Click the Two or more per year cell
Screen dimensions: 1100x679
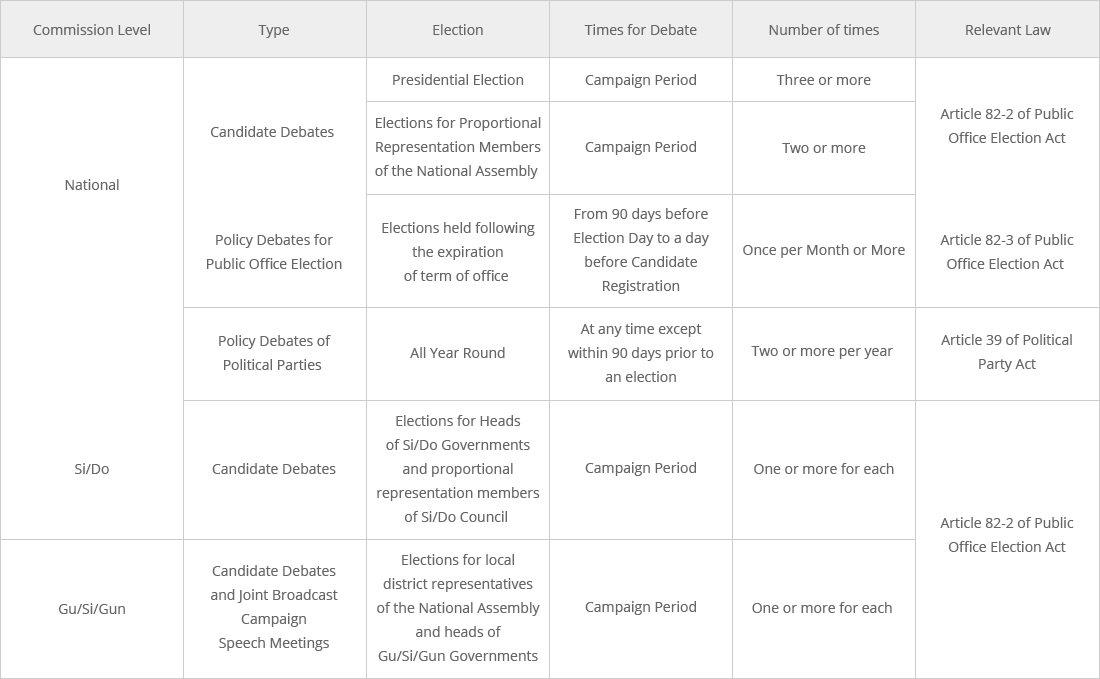(822, 351)
